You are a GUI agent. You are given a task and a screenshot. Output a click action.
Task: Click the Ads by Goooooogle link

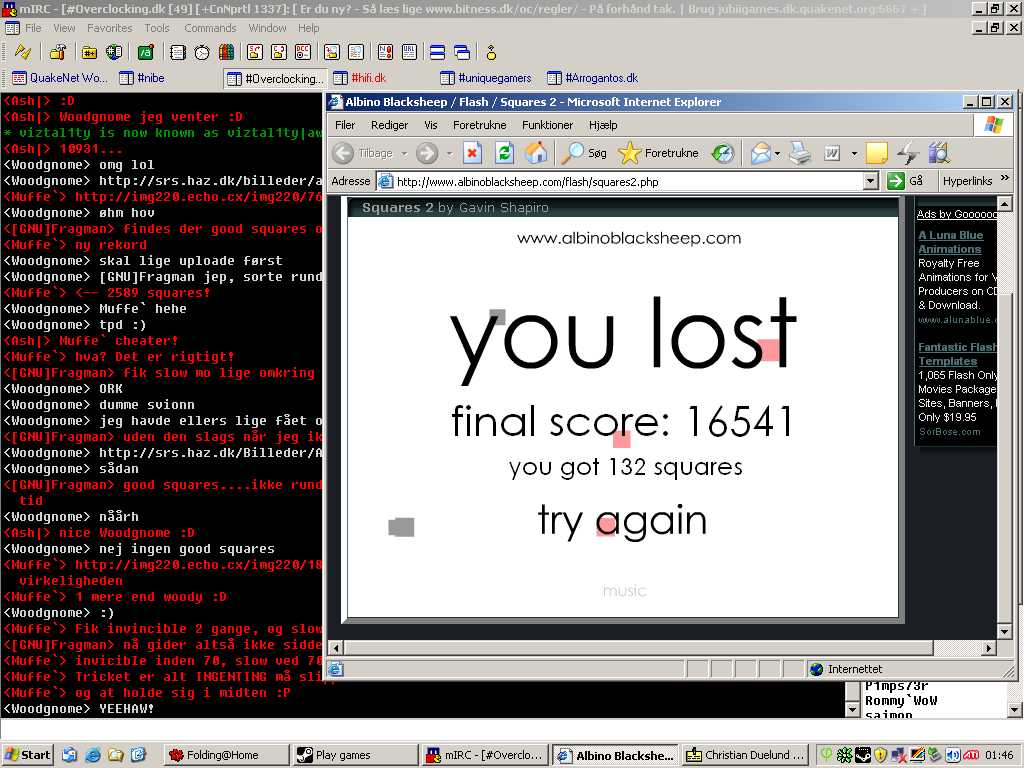957,214
